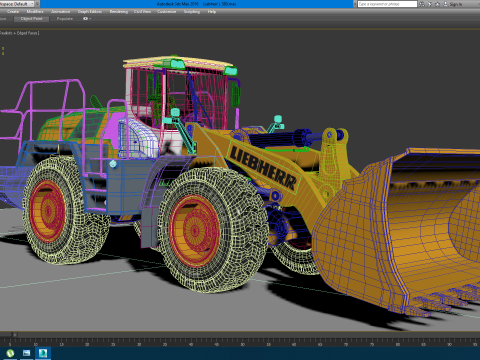Open the Graph Editors menu

90,12
